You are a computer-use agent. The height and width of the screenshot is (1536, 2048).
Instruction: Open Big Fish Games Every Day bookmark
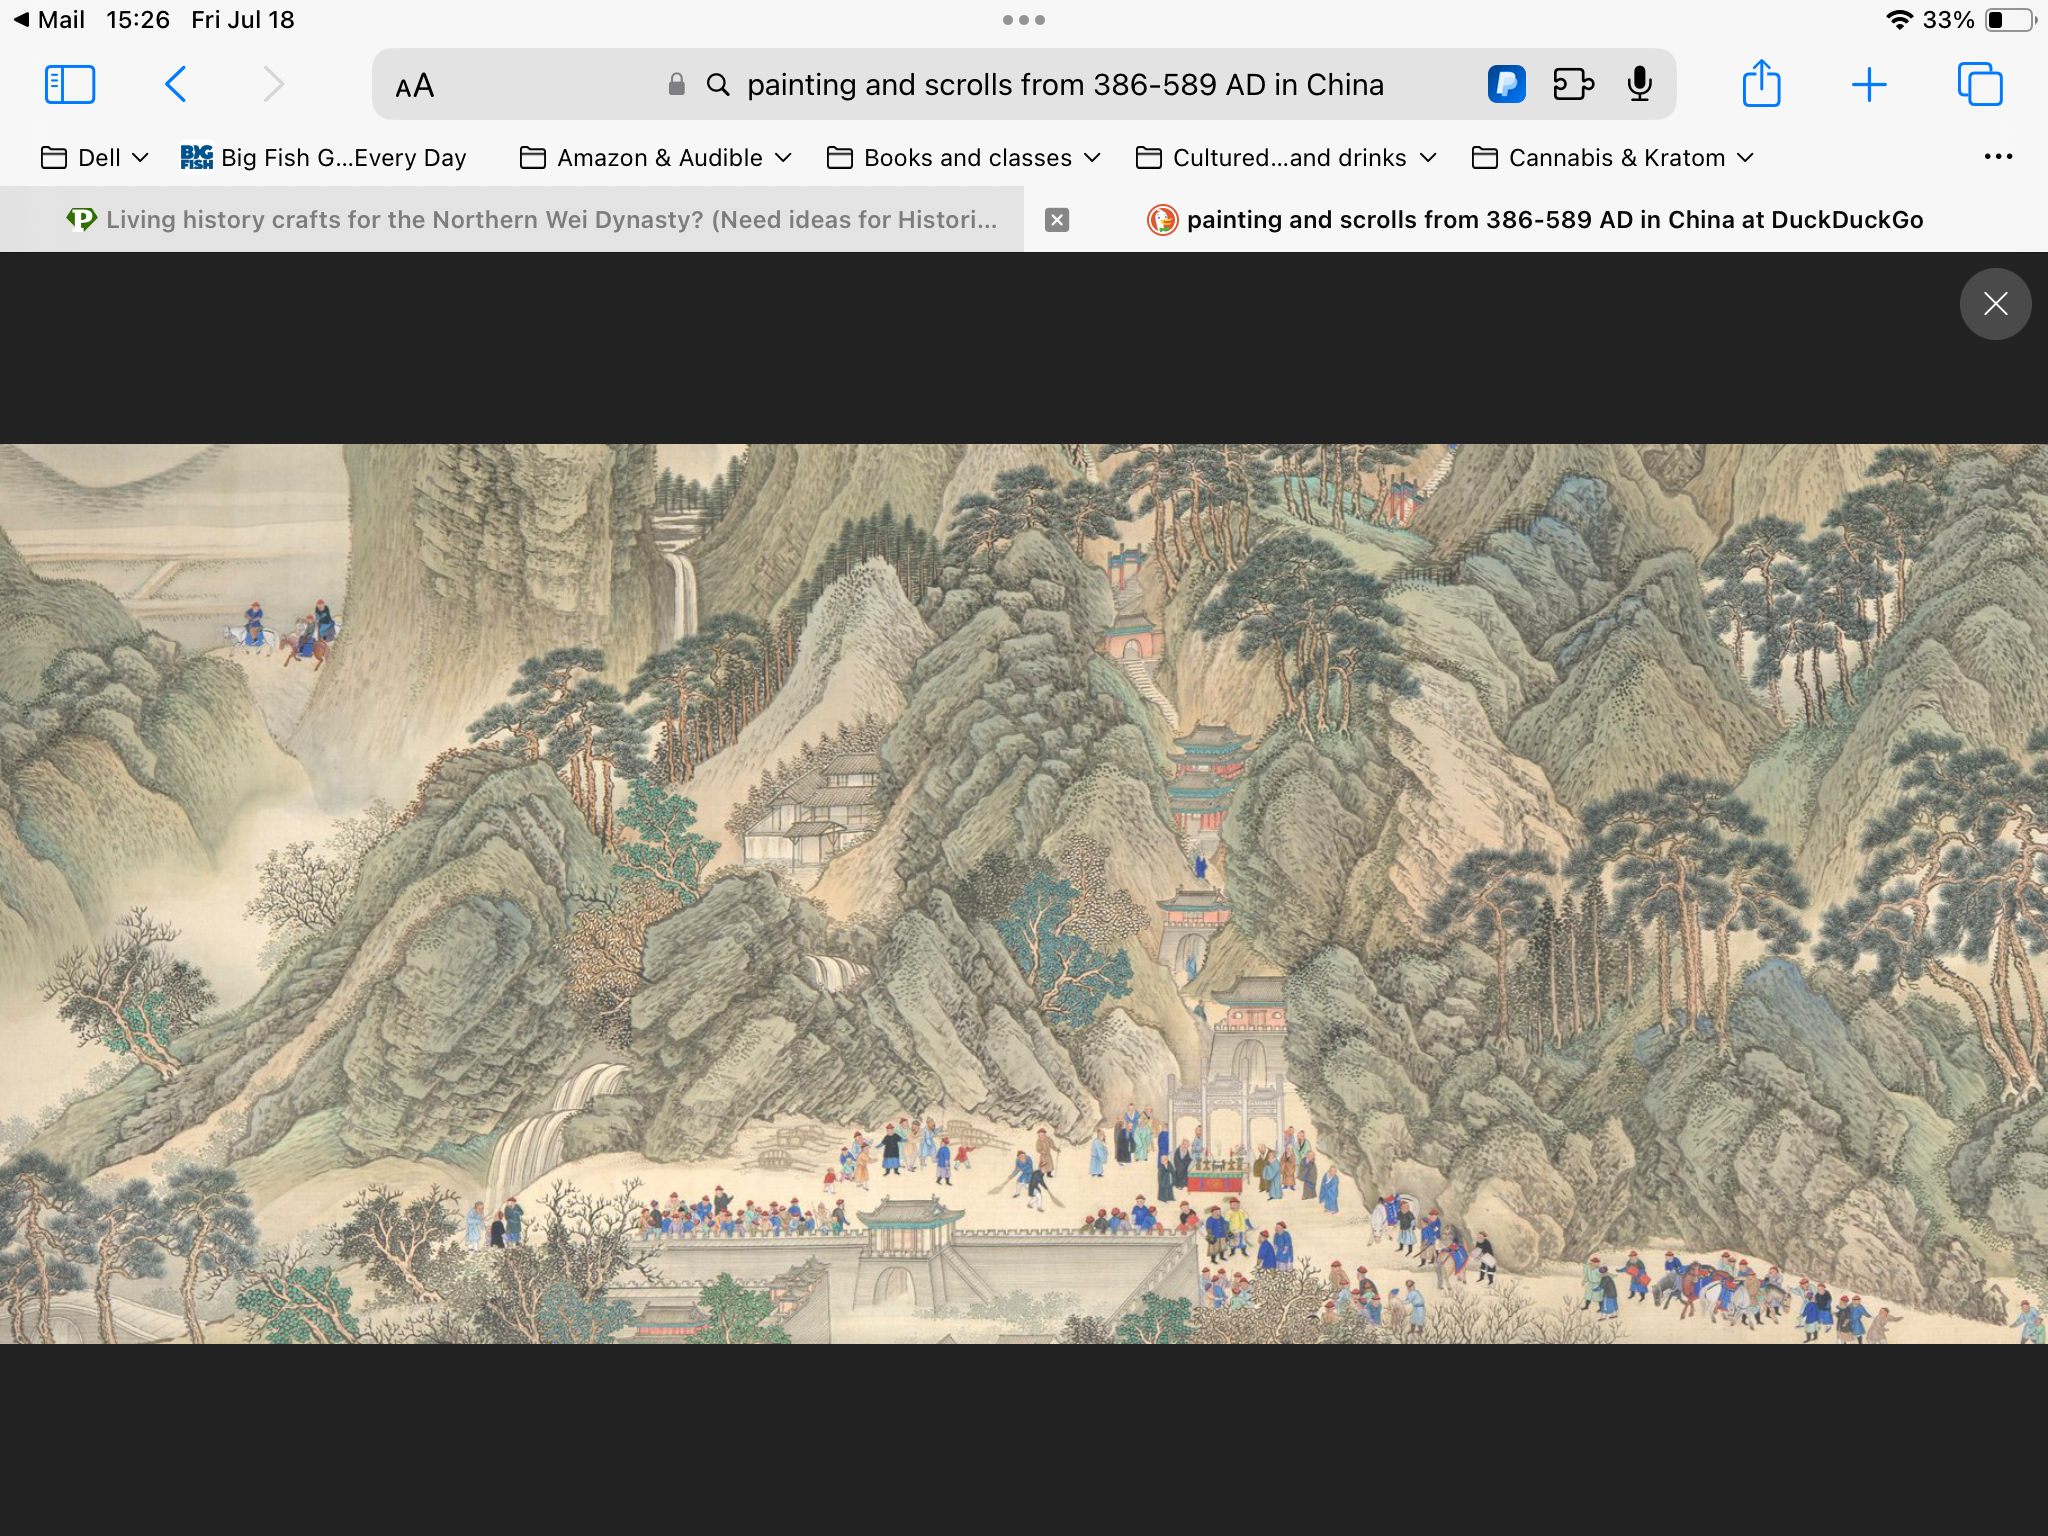tap(323, 158)
